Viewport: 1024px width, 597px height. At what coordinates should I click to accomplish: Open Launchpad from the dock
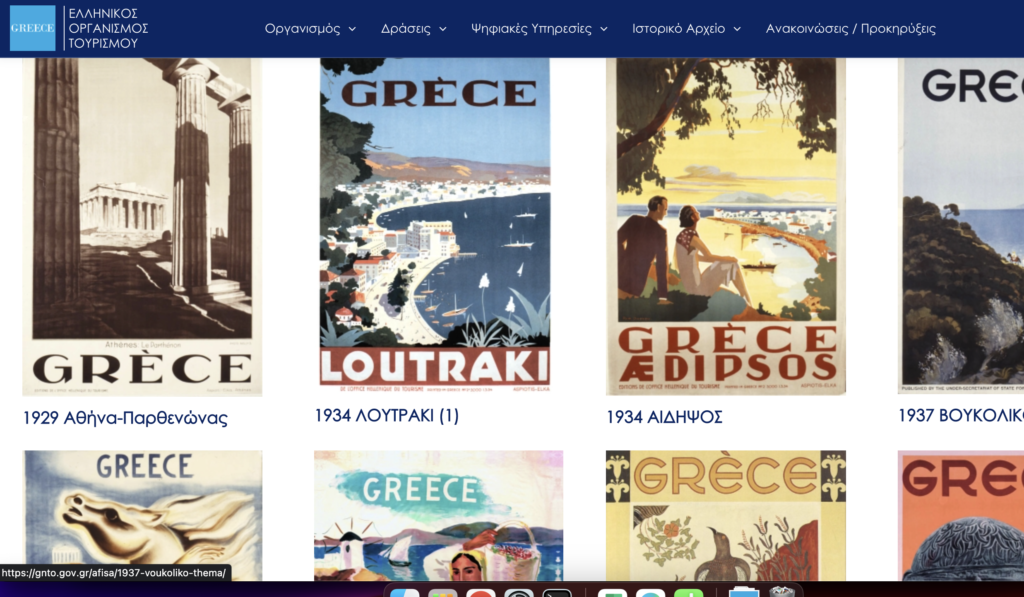point(442,592)
